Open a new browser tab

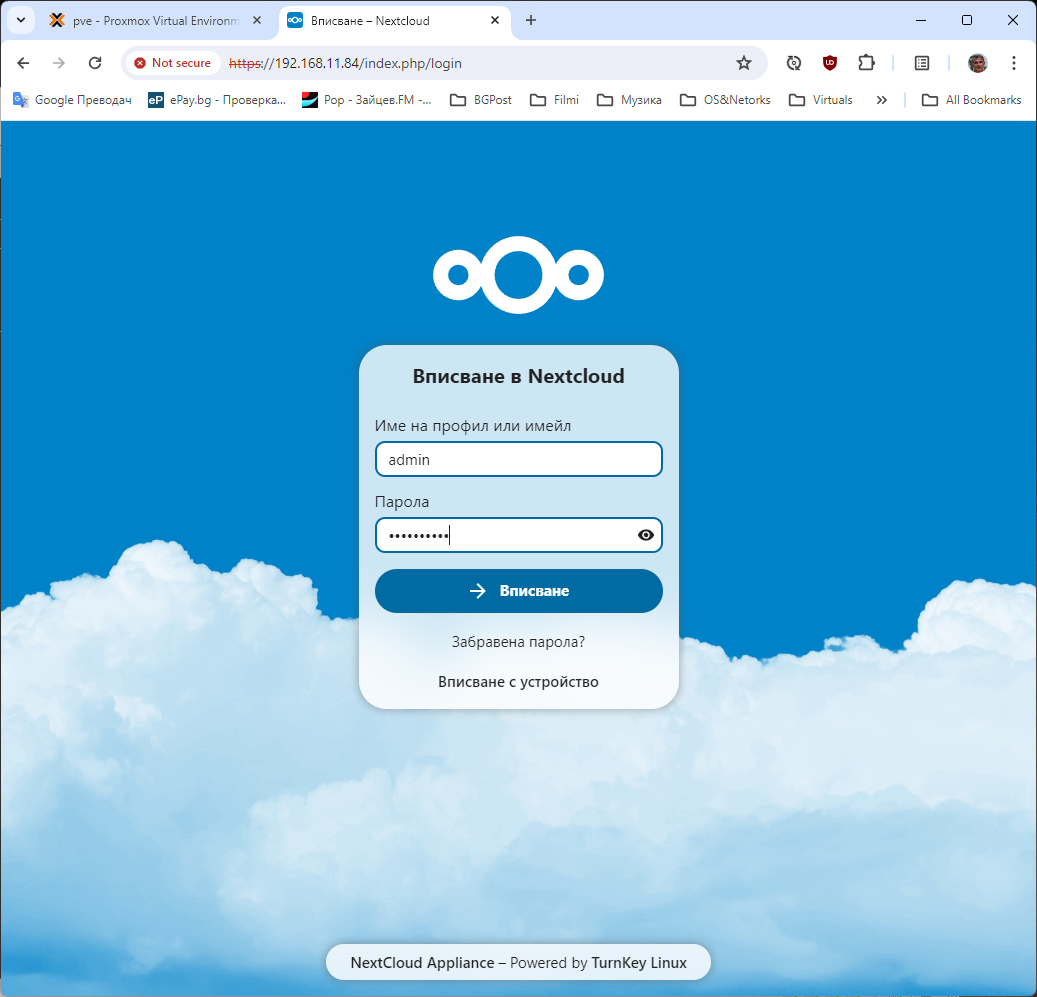(530, 20)
